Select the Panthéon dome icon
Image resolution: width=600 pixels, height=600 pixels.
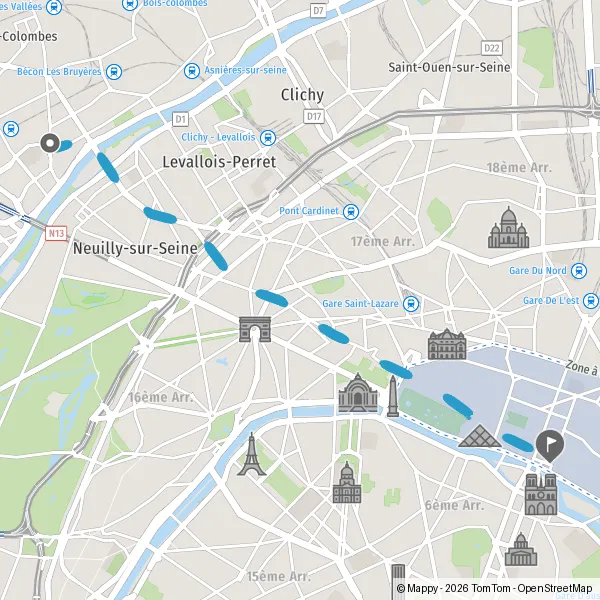point(521,549)
